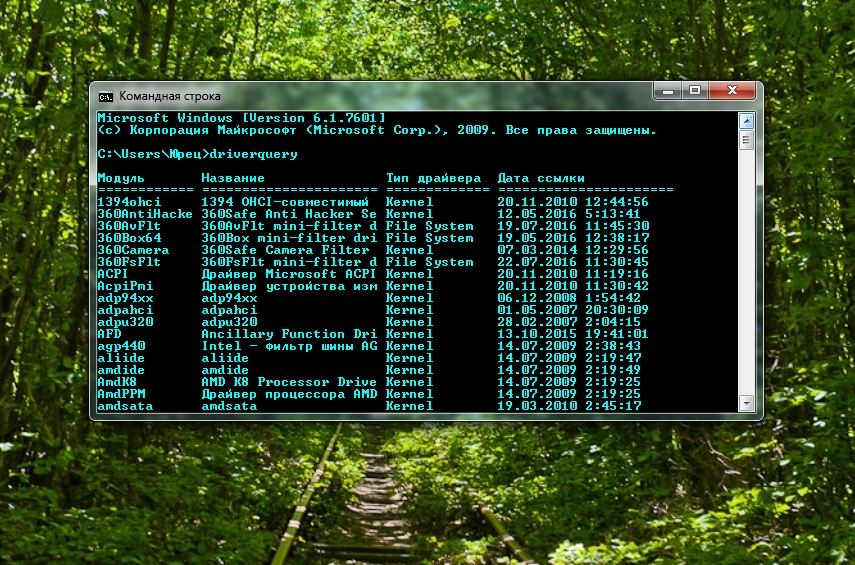855x565 pixels.
Task: Click the date '13.10.2015 19:41:01'
Action: pyautogui.click(x=573, y=334)
